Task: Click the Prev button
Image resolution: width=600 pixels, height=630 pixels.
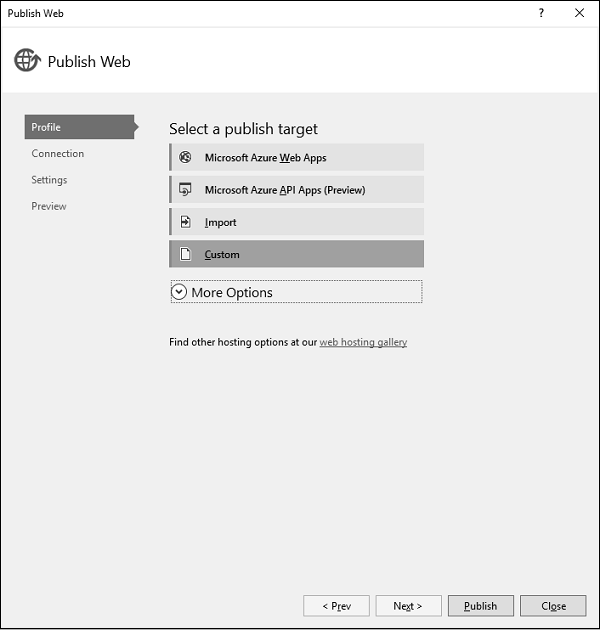Action: [x=336, y=606]
